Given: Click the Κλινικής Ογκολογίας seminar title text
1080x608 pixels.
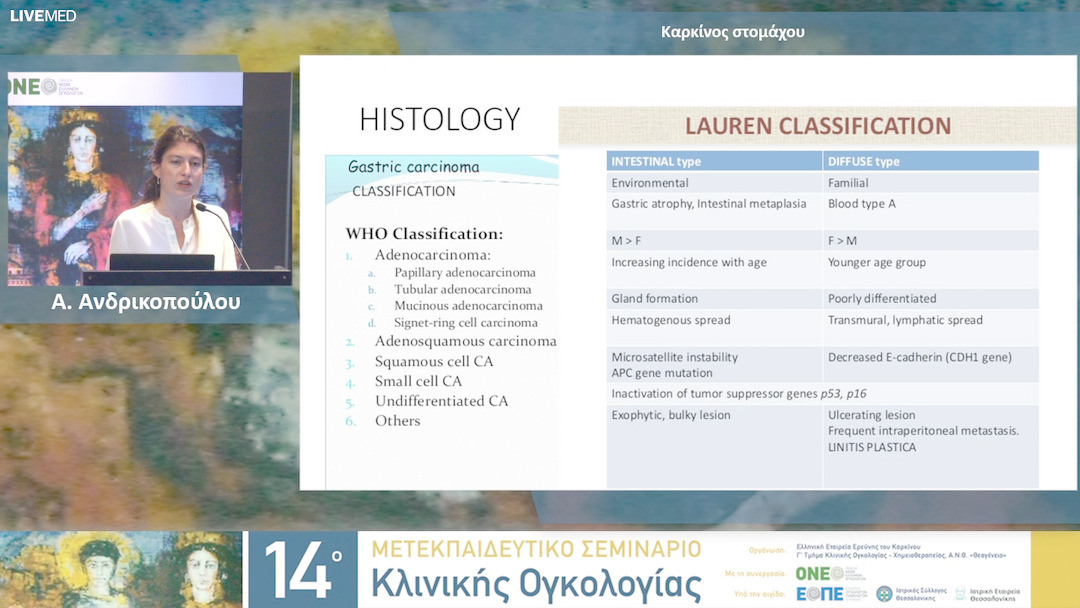Looking at the screenshot, I should (x=535, y=584).
